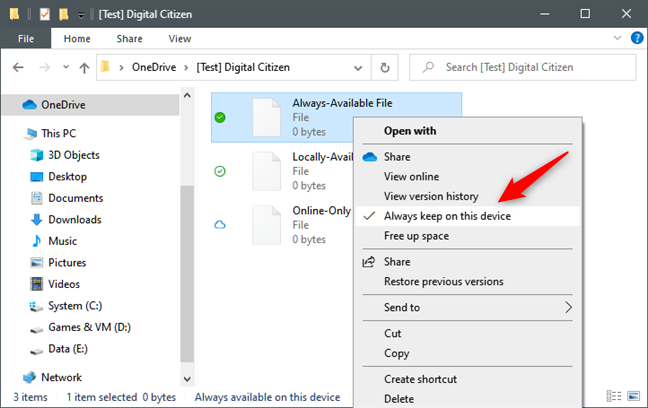This screenshot has width=648, height=408.
Task: Expand the Send to submenu
Action: 468,308
